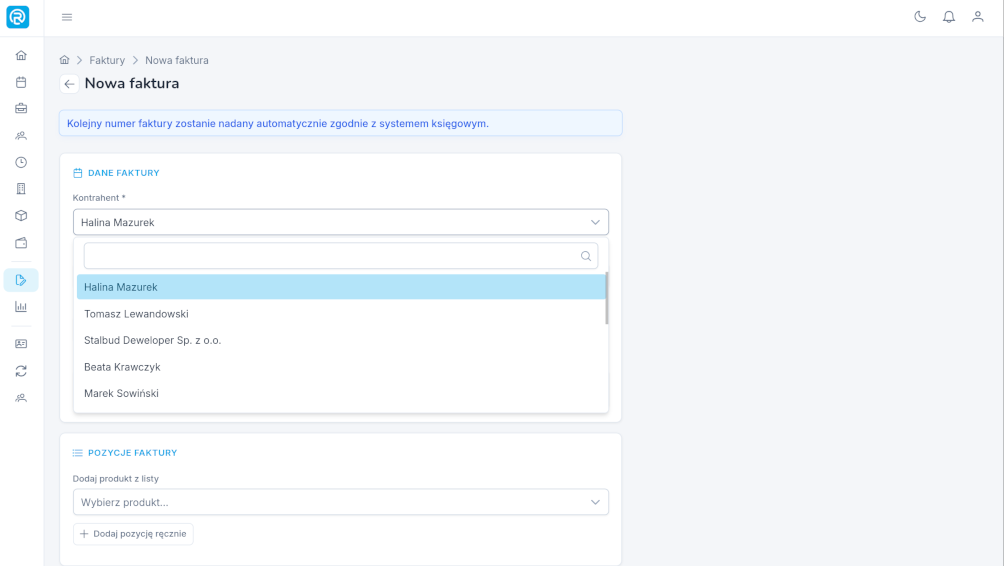Toggle the hamburger menu button
This screenshot has width=1006, height=566.
pos(67,17)
